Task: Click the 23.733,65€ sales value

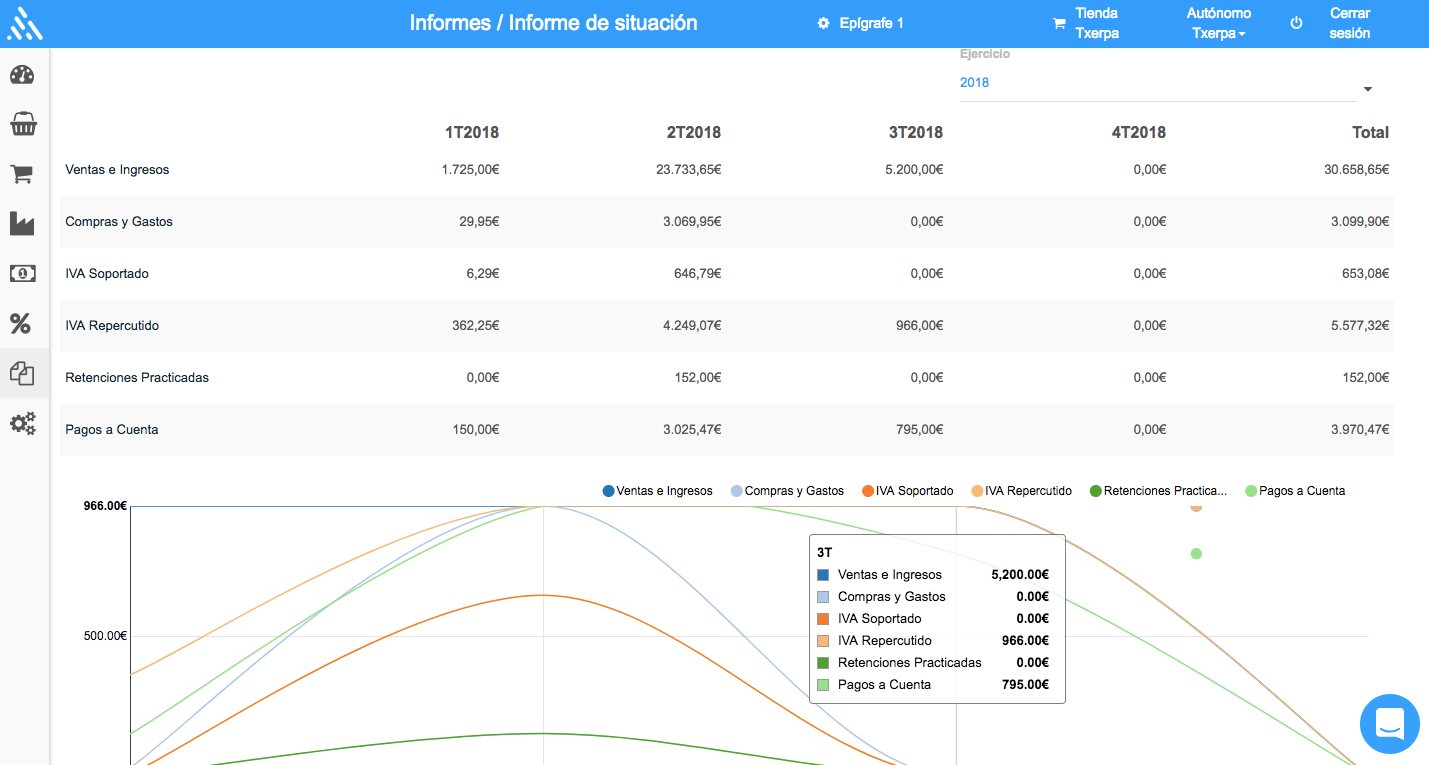Action: (x=689, y=170)
